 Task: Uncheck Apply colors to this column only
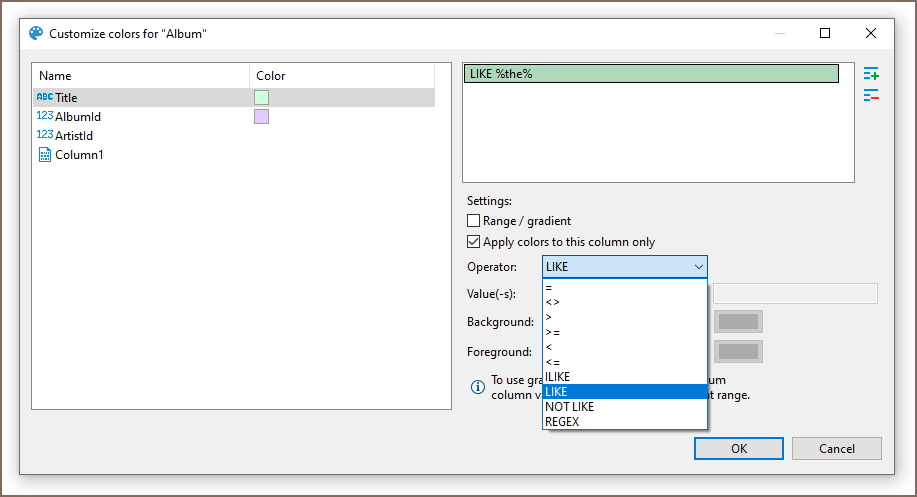(x=474, y=242)
